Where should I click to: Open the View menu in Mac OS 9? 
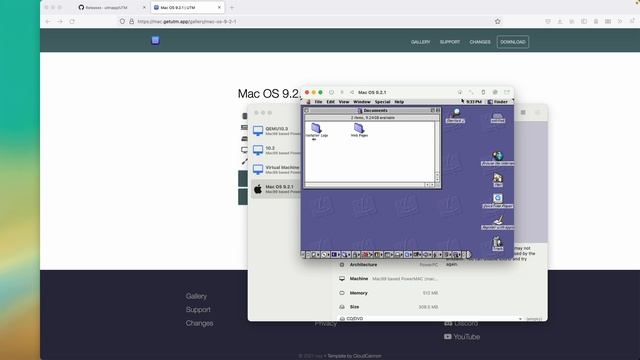coord(344,102)
